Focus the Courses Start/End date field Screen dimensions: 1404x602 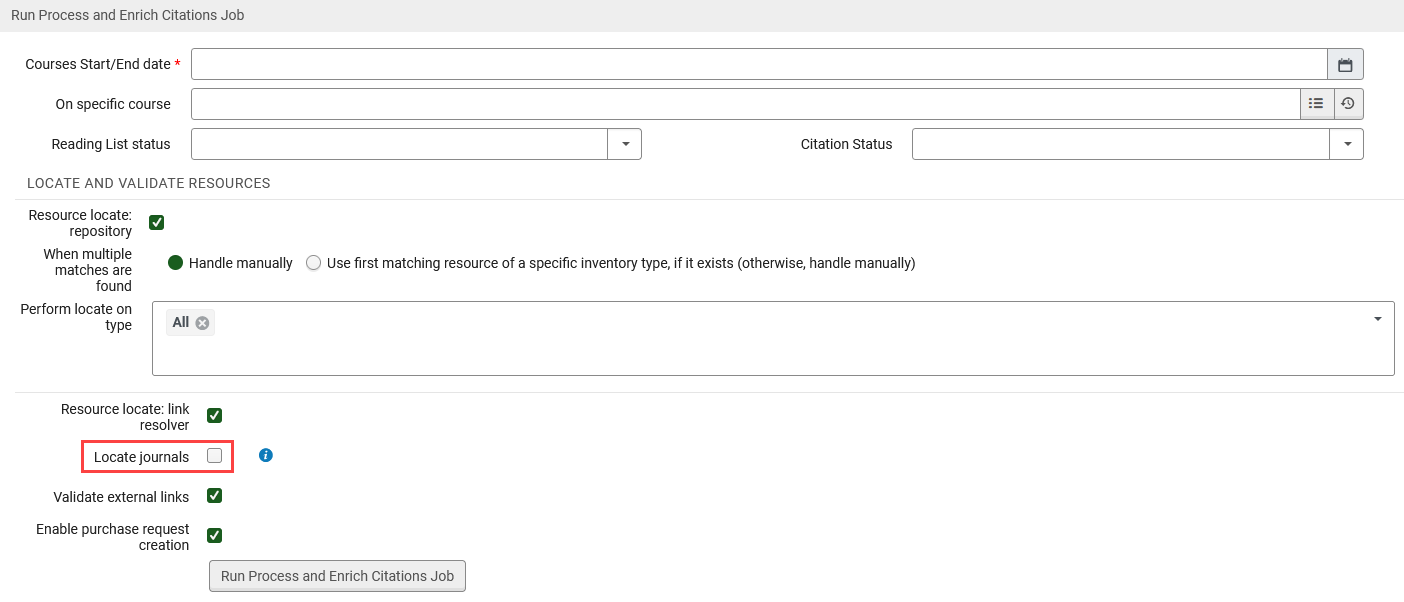pyautogui.click(x=759, y=64)
